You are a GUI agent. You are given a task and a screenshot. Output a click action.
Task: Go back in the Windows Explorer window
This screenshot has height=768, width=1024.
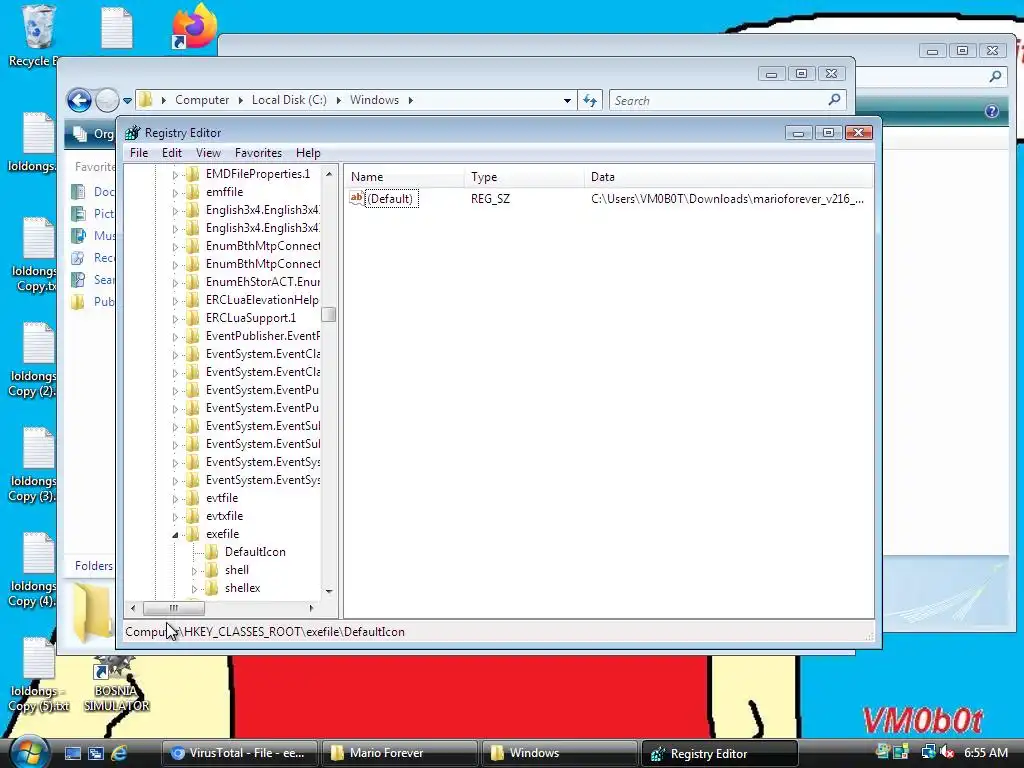pyautogui.click(x=79, y=101)
